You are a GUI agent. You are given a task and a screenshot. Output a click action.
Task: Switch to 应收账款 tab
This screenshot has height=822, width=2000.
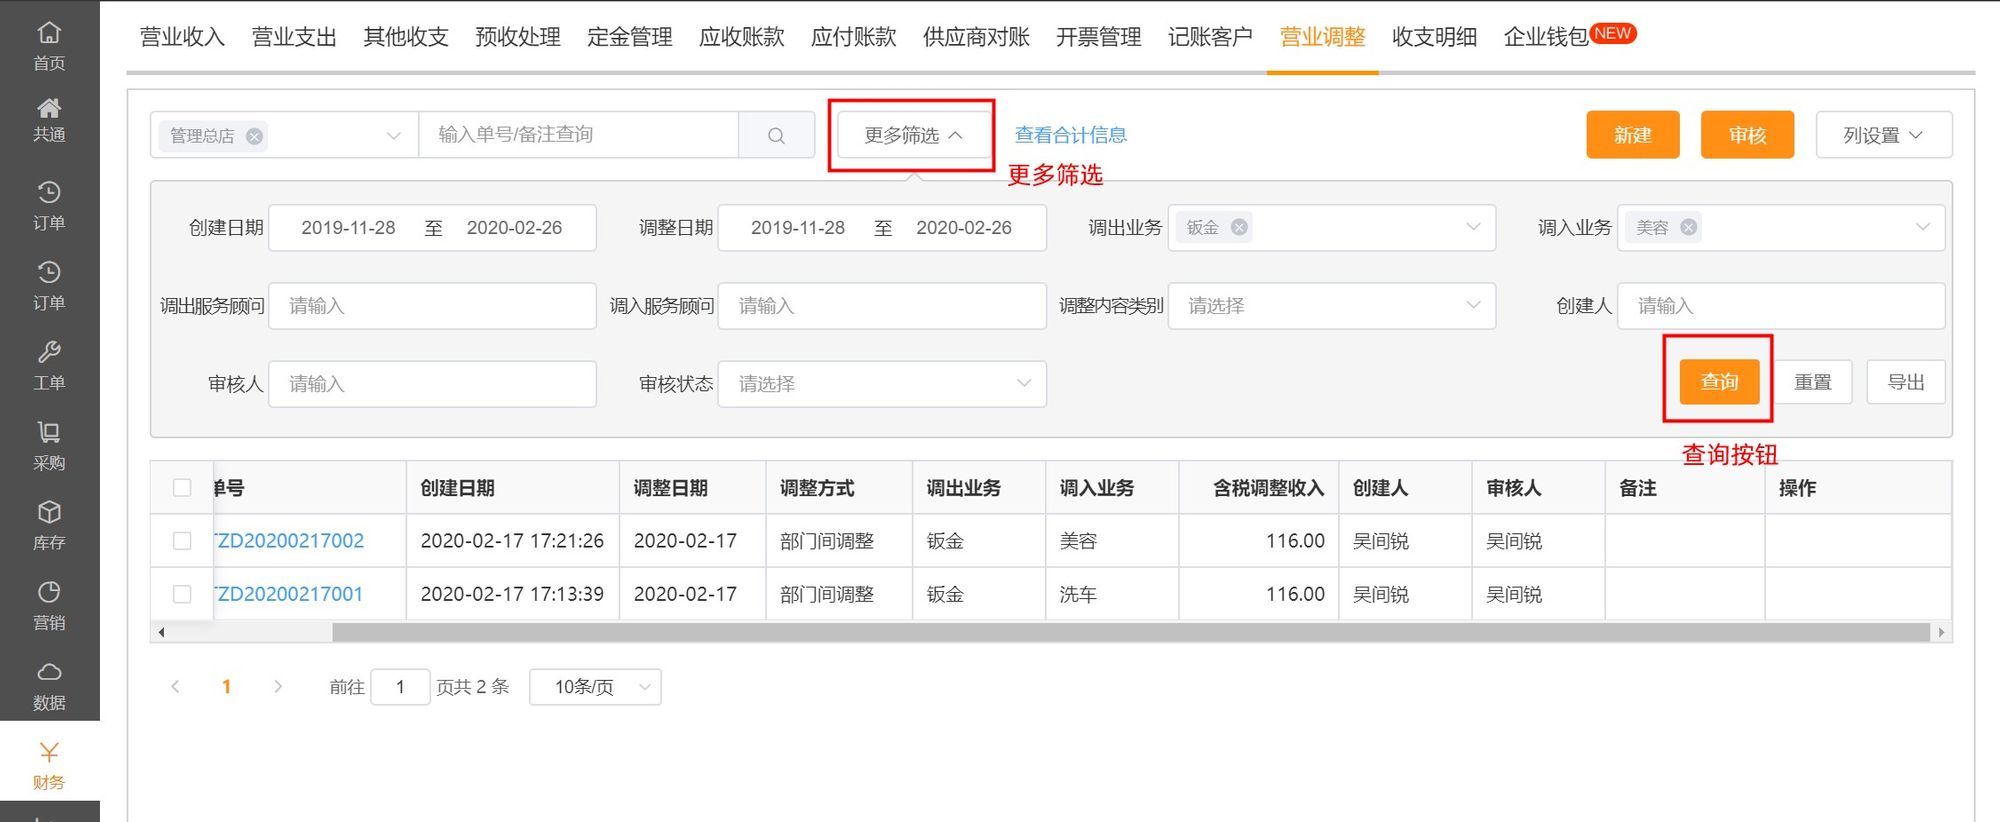tap(742, 37)
